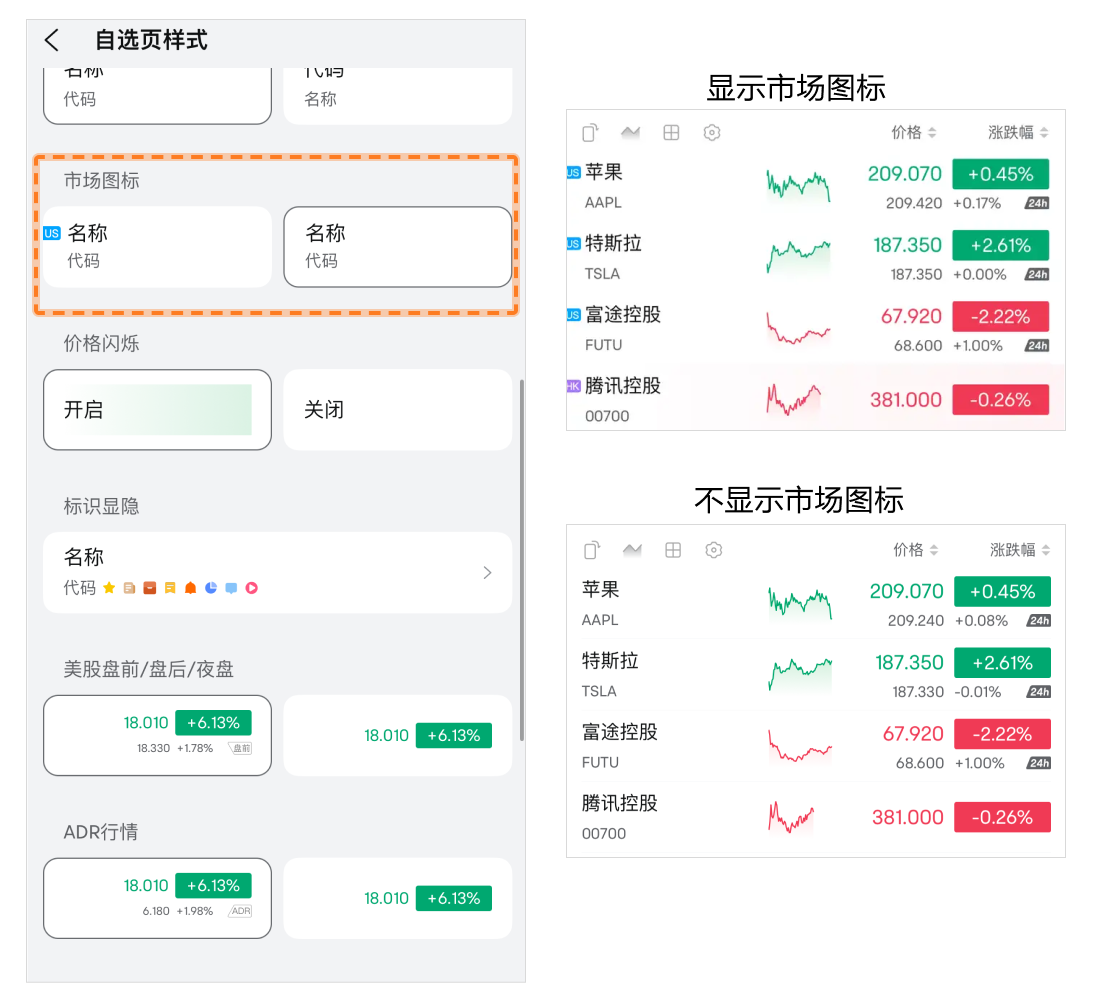Click the grid icon in the 显示市场图标 preview
The image size is (1093, 1002).
671,132
